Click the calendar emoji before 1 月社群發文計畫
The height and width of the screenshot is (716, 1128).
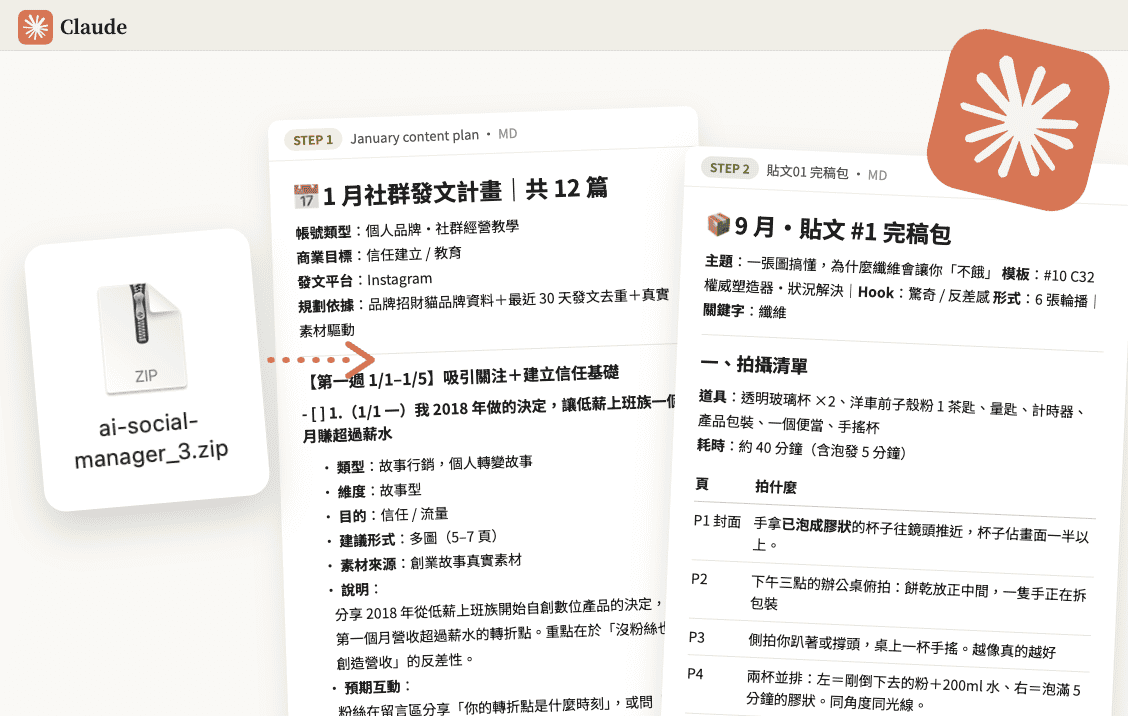click(306, 196)
